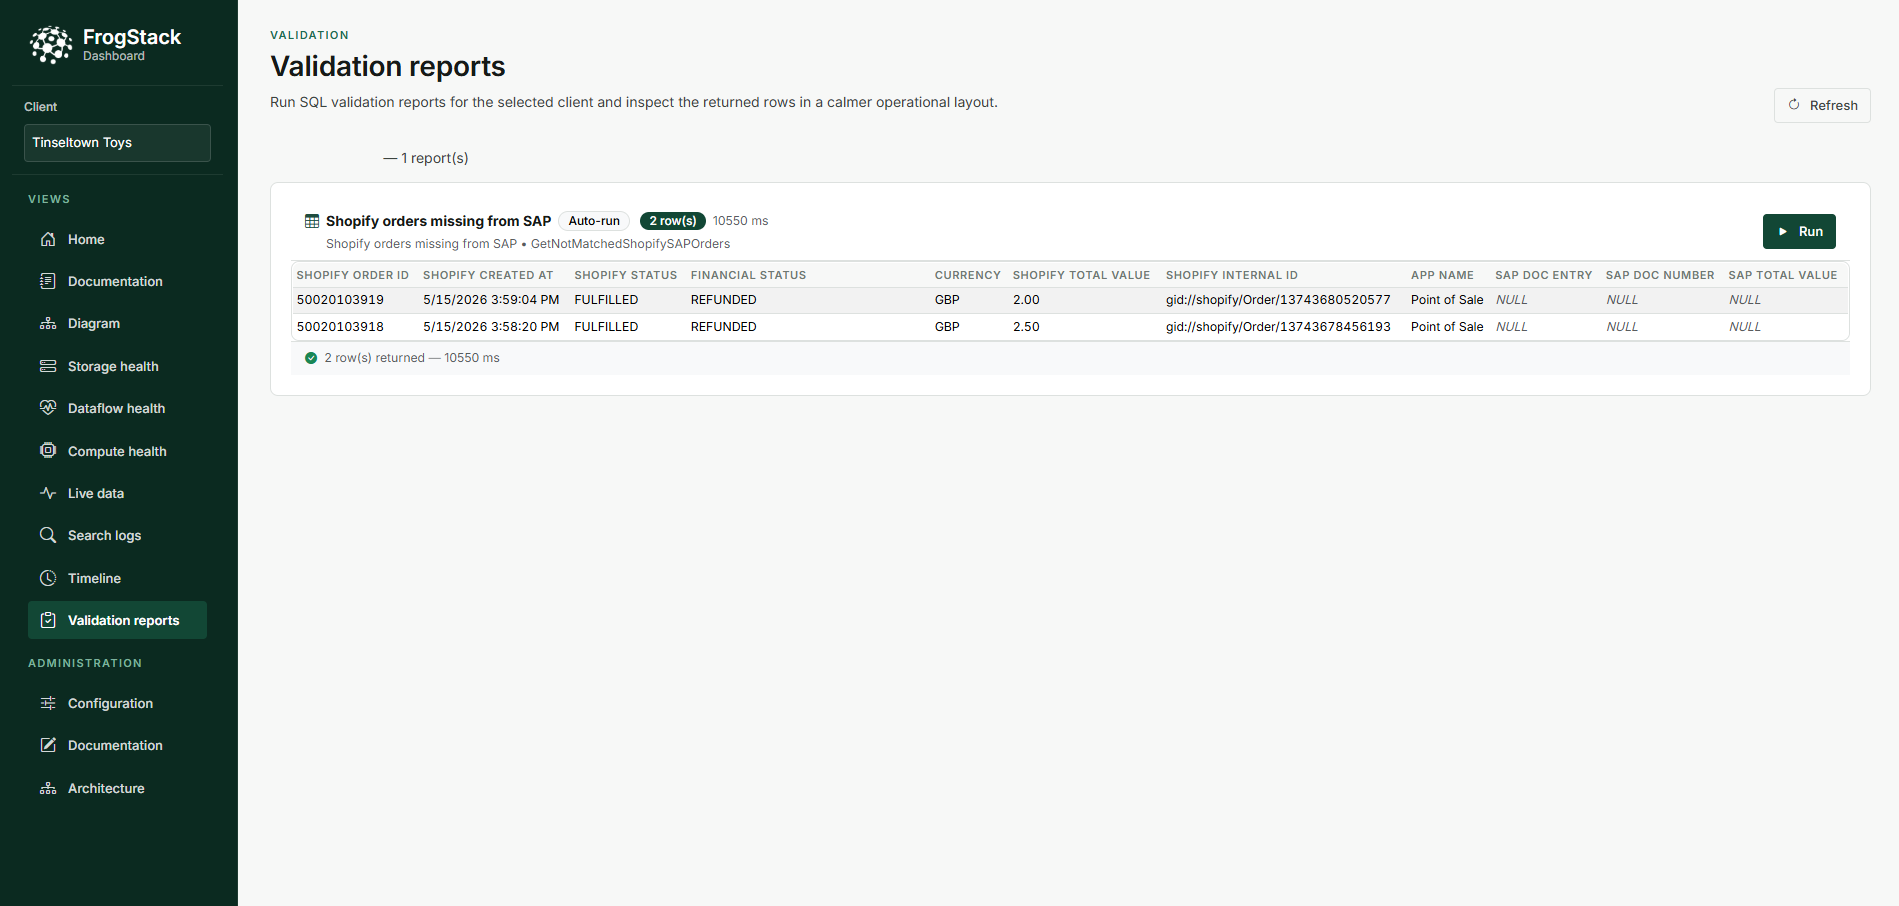
Task: Open the Architecture admin page
Action: tap(117, 788)
